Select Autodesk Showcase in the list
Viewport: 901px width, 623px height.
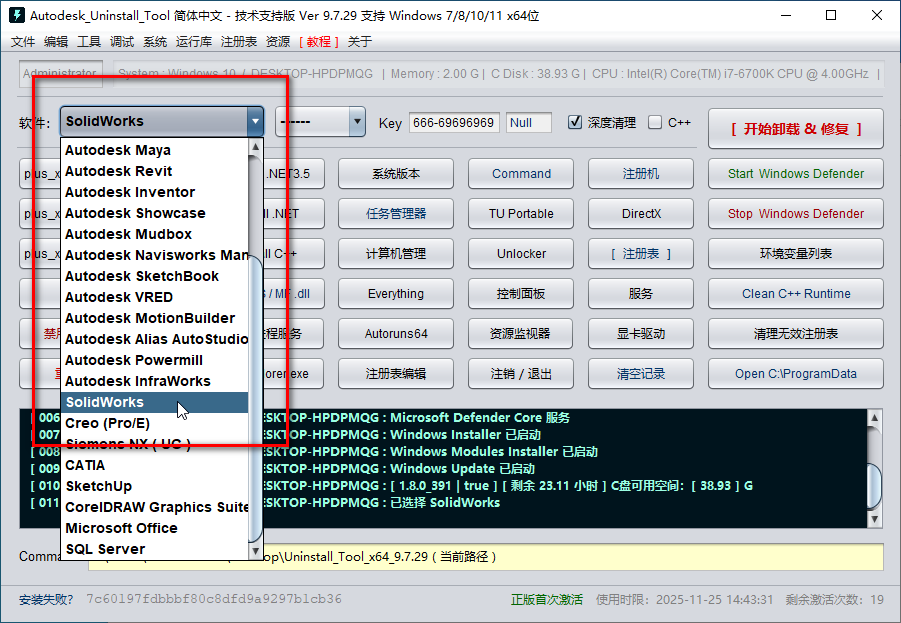pos(155,213)
